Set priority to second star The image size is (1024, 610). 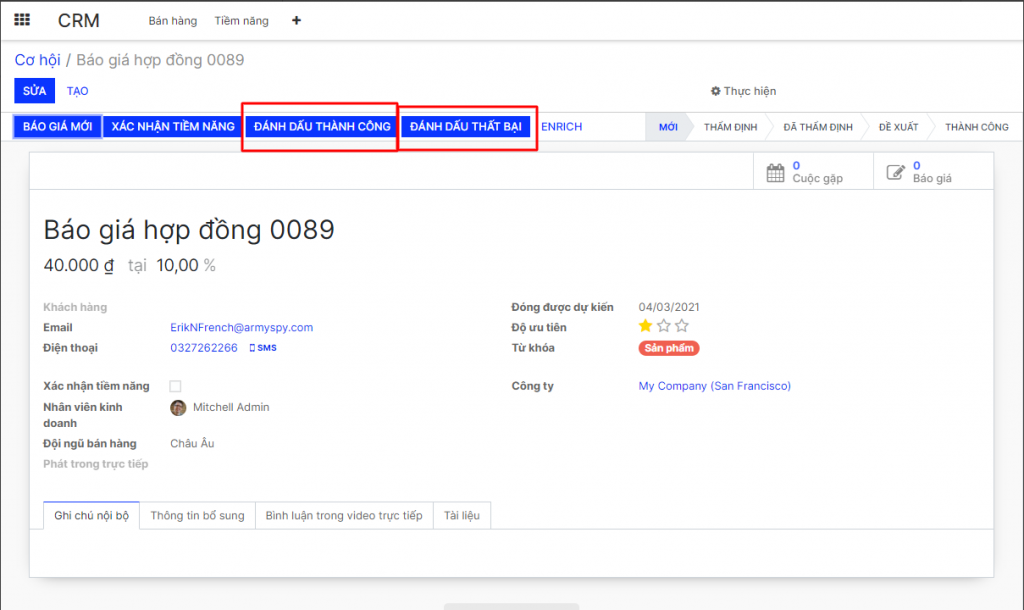(664, 325)
